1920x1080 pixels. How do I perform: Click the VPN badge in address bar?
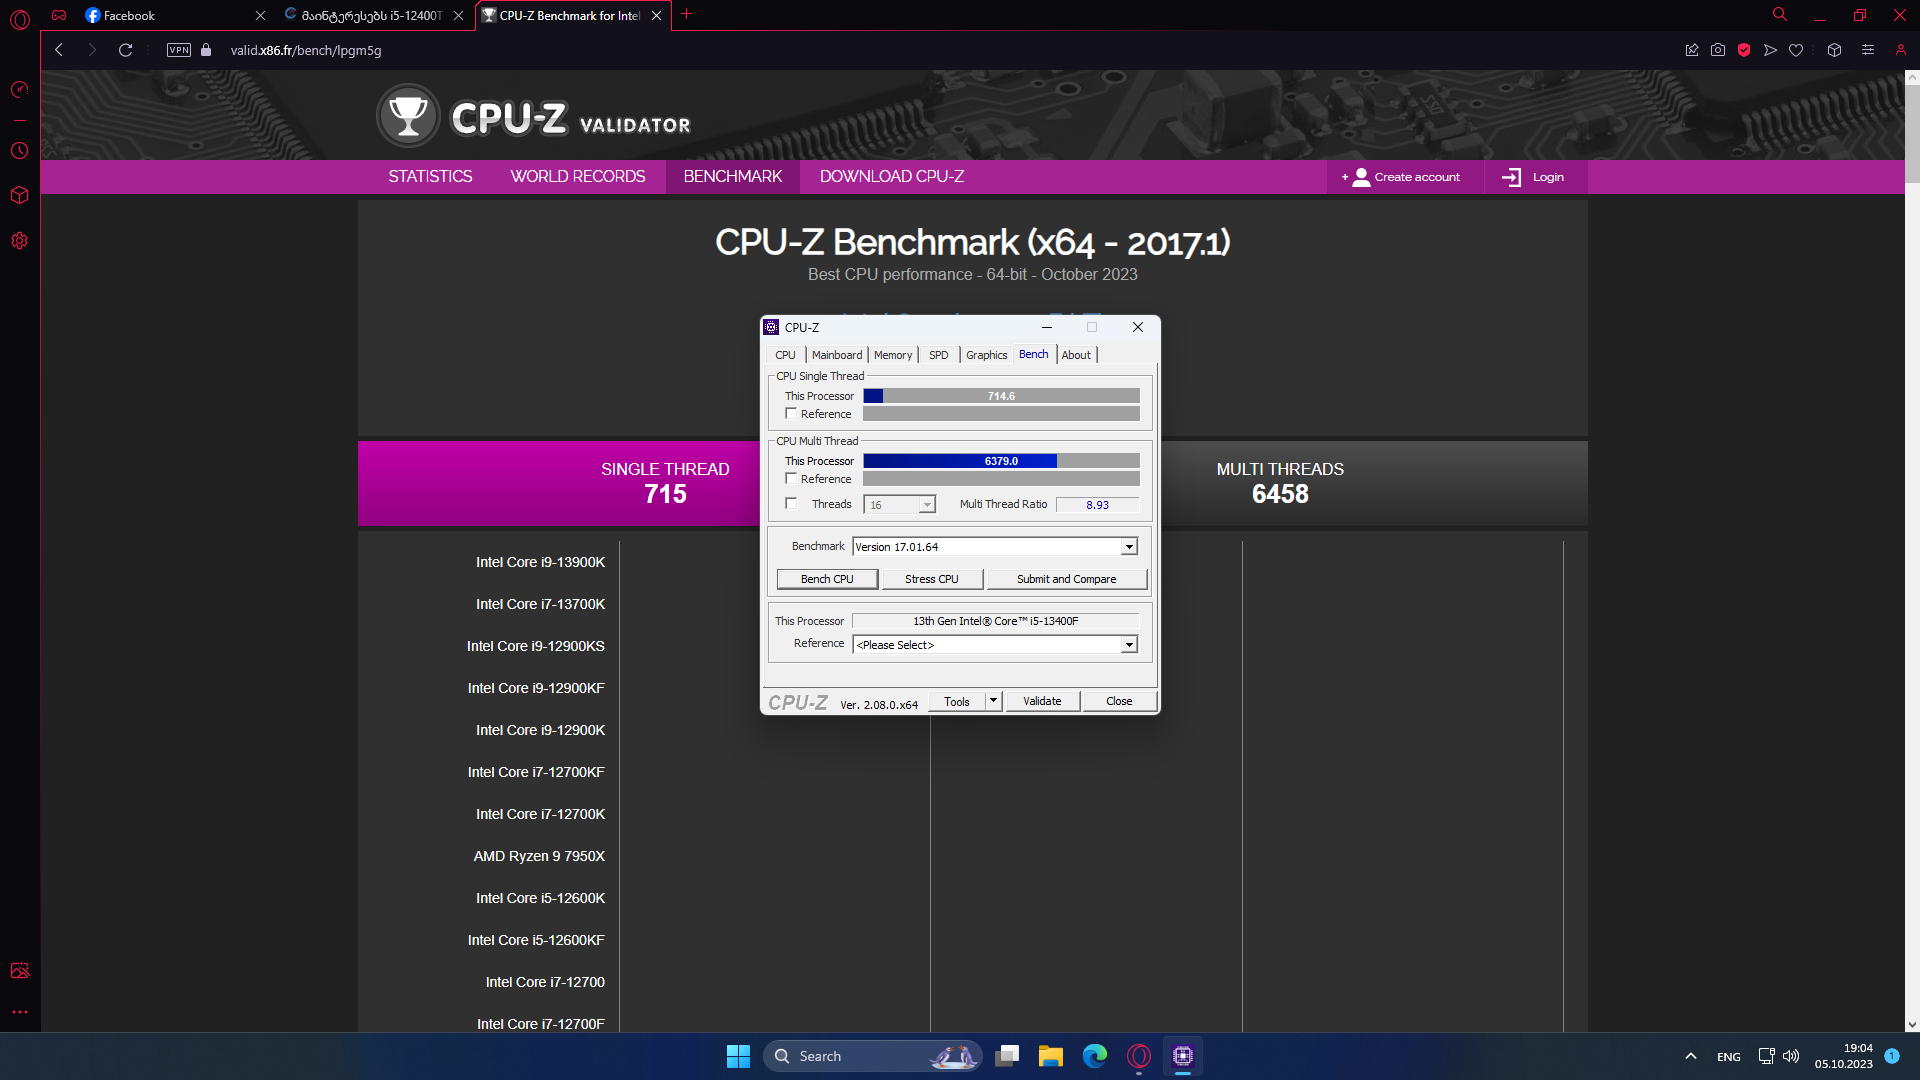(179, 50)
